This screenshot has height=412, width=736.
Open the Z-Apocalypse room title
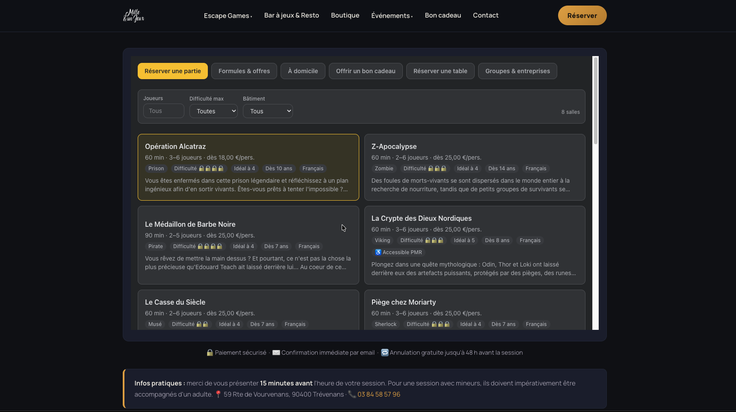(x=394, y=146)
